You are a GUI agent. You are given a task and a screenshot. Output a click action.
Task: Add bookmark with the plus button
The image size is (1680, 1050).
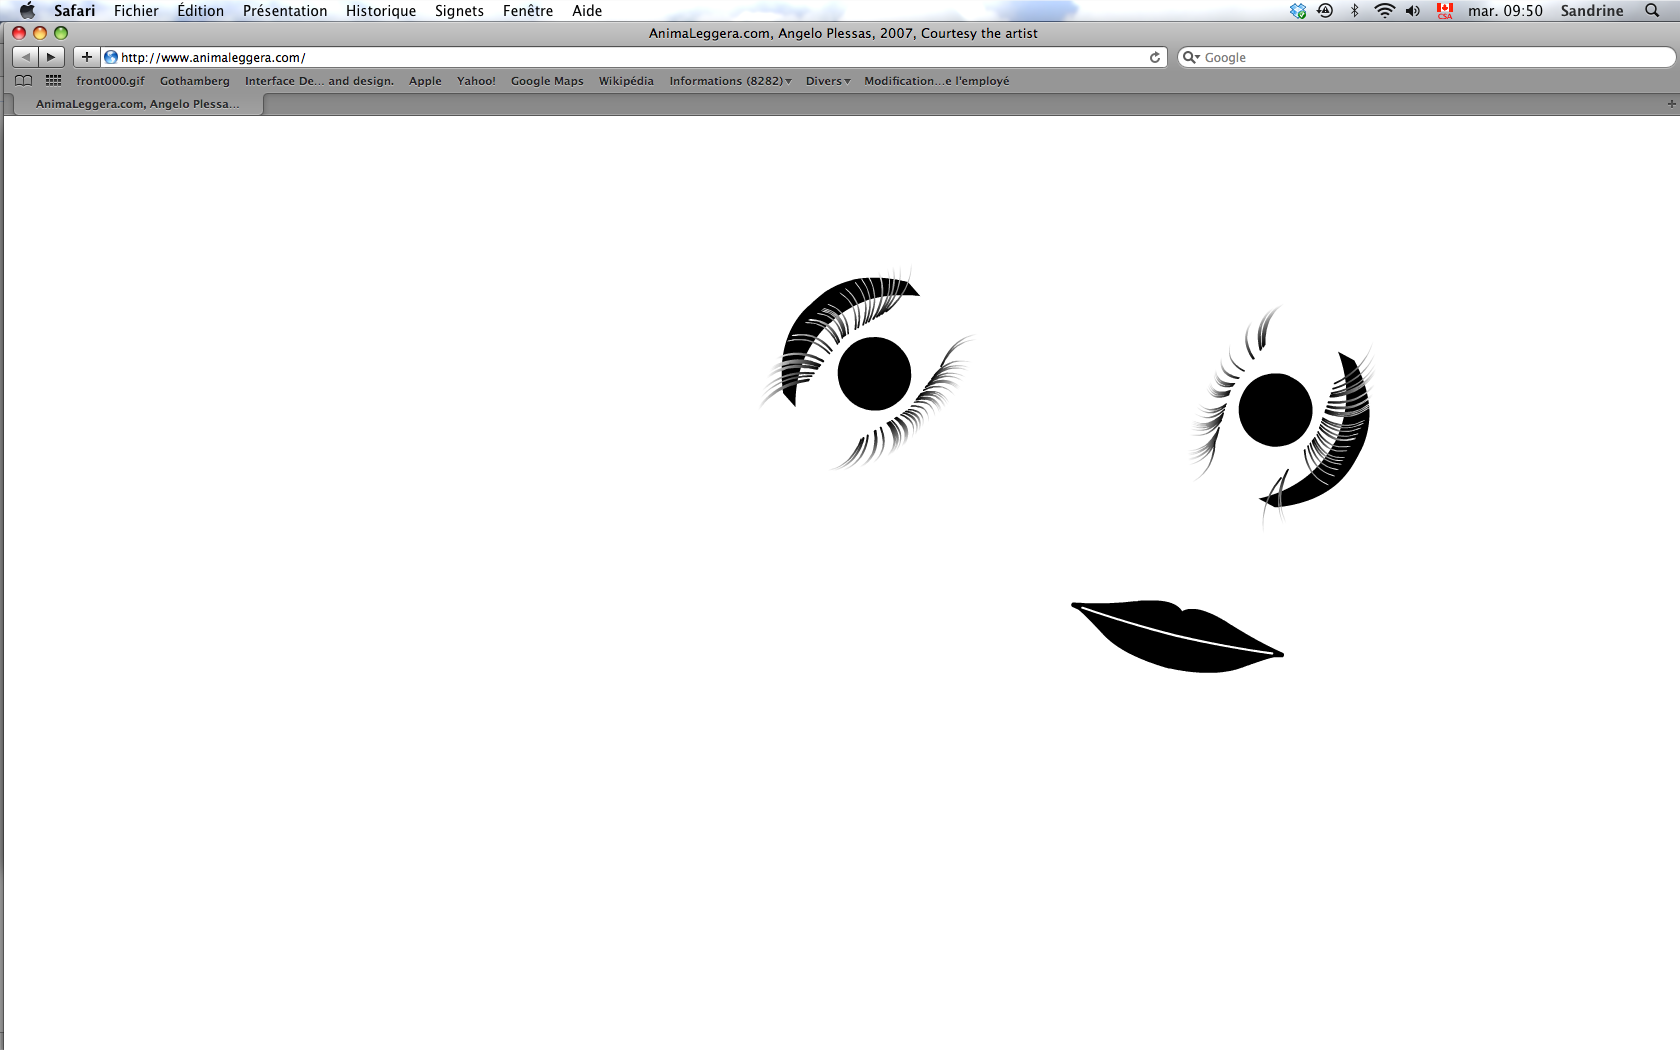pyautogui.click(x=87, y=57)
